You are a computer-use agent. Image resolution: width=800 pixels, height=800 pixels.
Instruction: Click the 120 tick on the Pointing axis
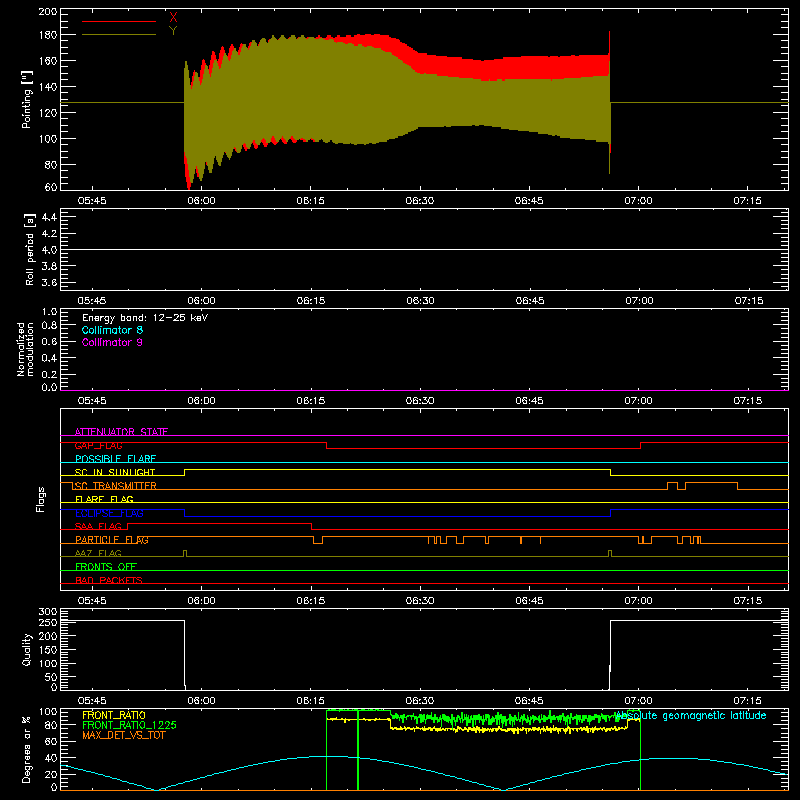47,113
